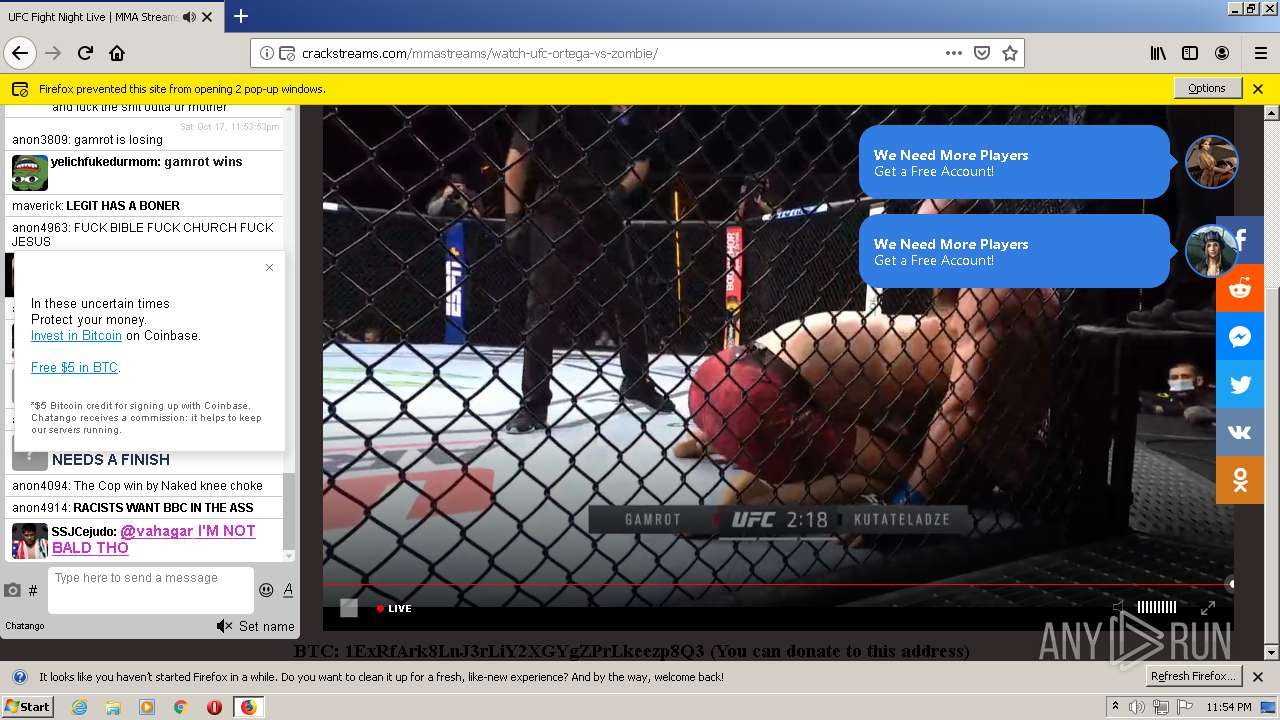The width and height of the screenshot is (1280, 720).
Task: Show site information in address bar
Action: point(267,53)
